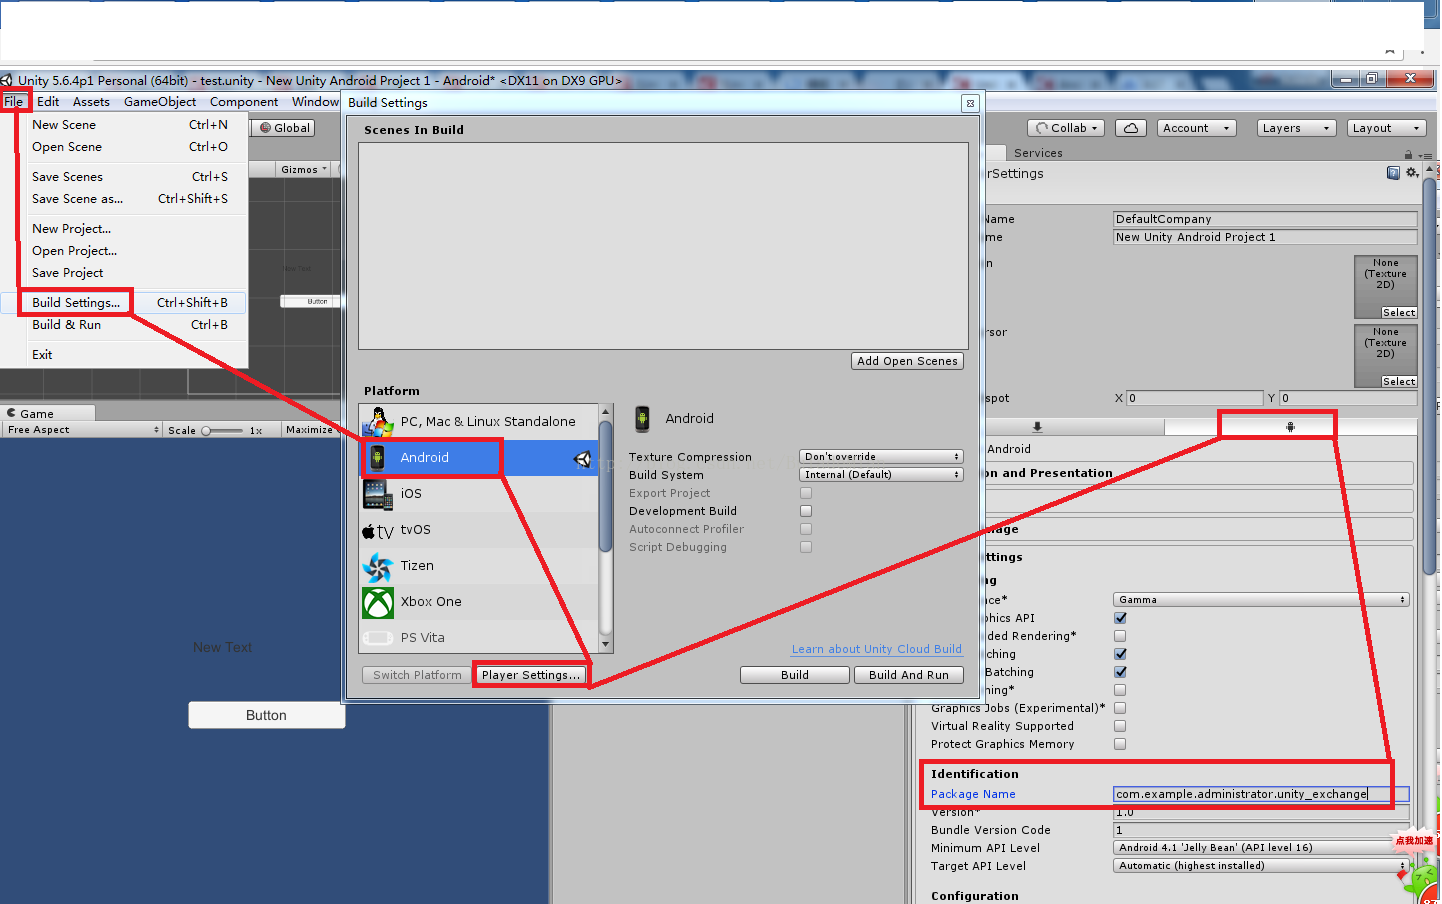Open Player Settings... button
Screen dimensions: 1442x904
(x=530, y=675)
